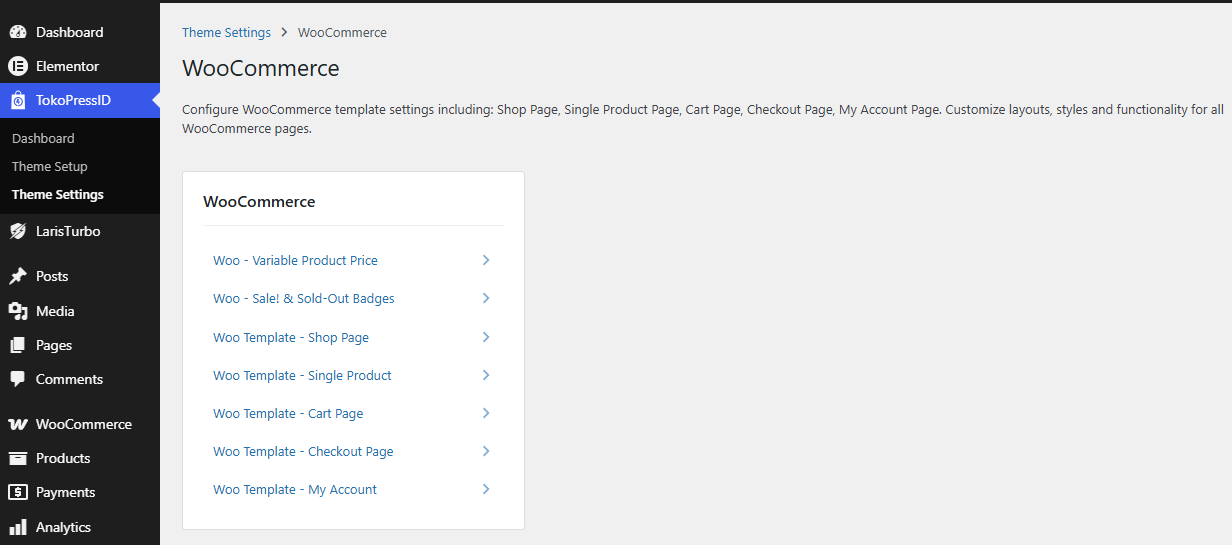Expand Woo Template - Single Product chevron
Viewport: 1232px width, 545px height.
click(x=486, y=375)
